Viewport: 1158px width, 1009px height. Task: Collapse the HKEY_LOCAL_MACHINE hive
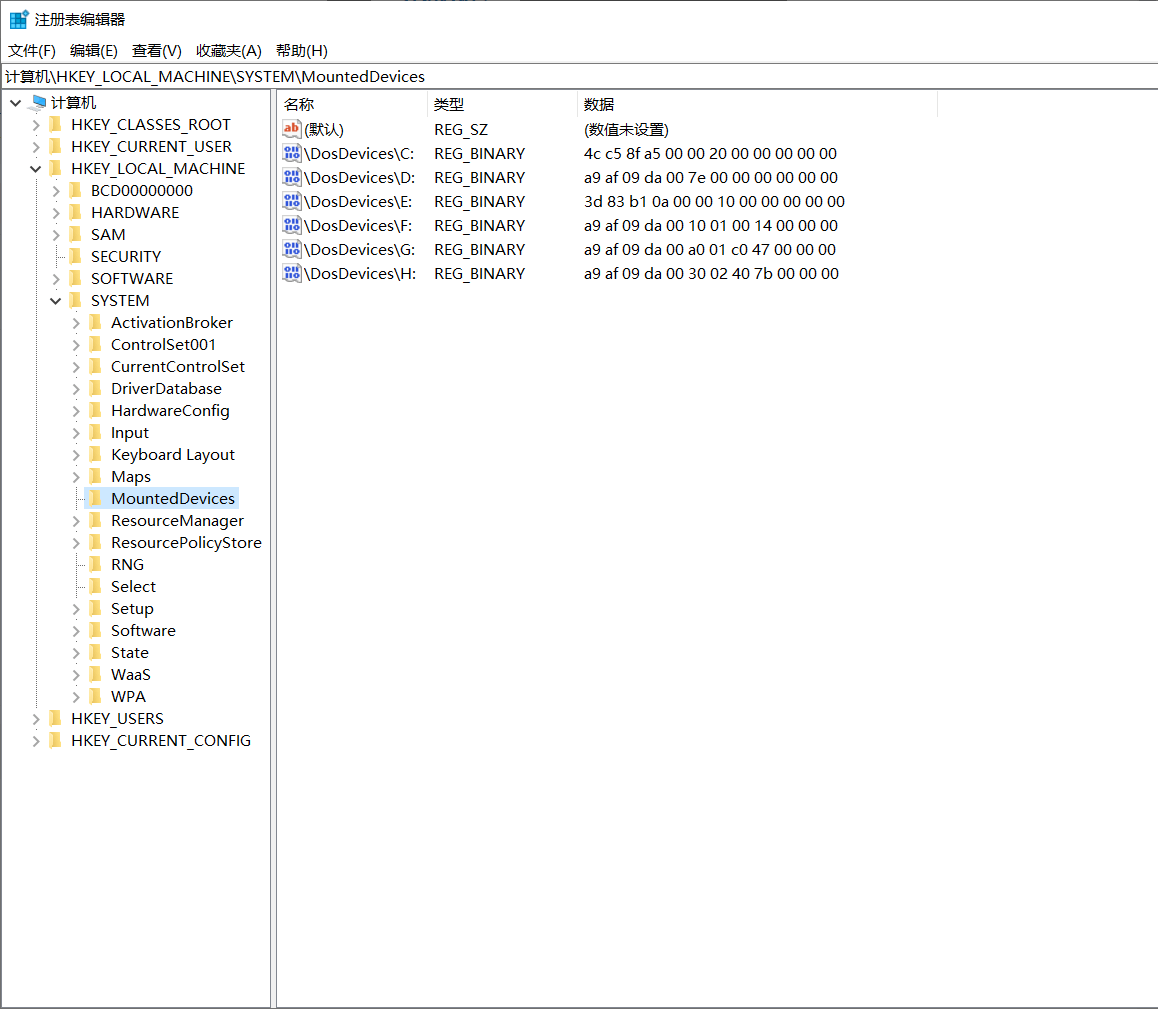(35, 168)
